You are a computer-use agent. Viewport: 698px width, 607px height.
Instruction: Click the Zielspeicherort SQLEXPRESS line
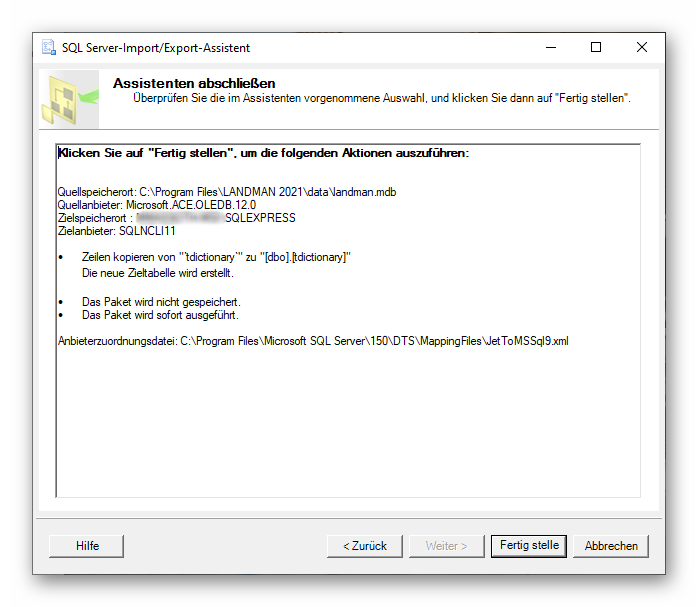(x=176, y=218)
